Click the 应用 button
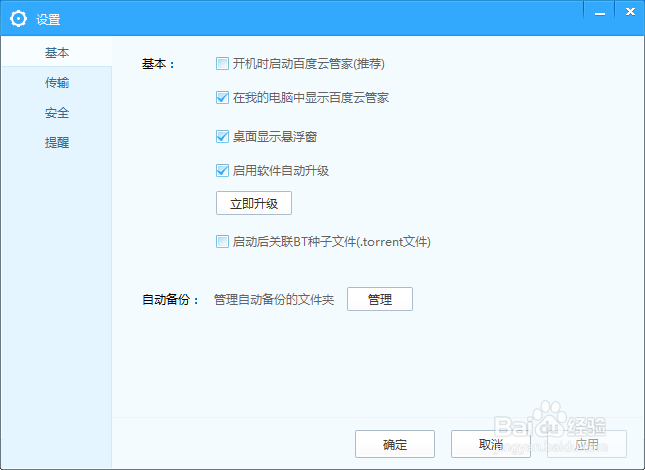This screenshot has height=470, width=645. pyautogui.click(x=587, y=444)
